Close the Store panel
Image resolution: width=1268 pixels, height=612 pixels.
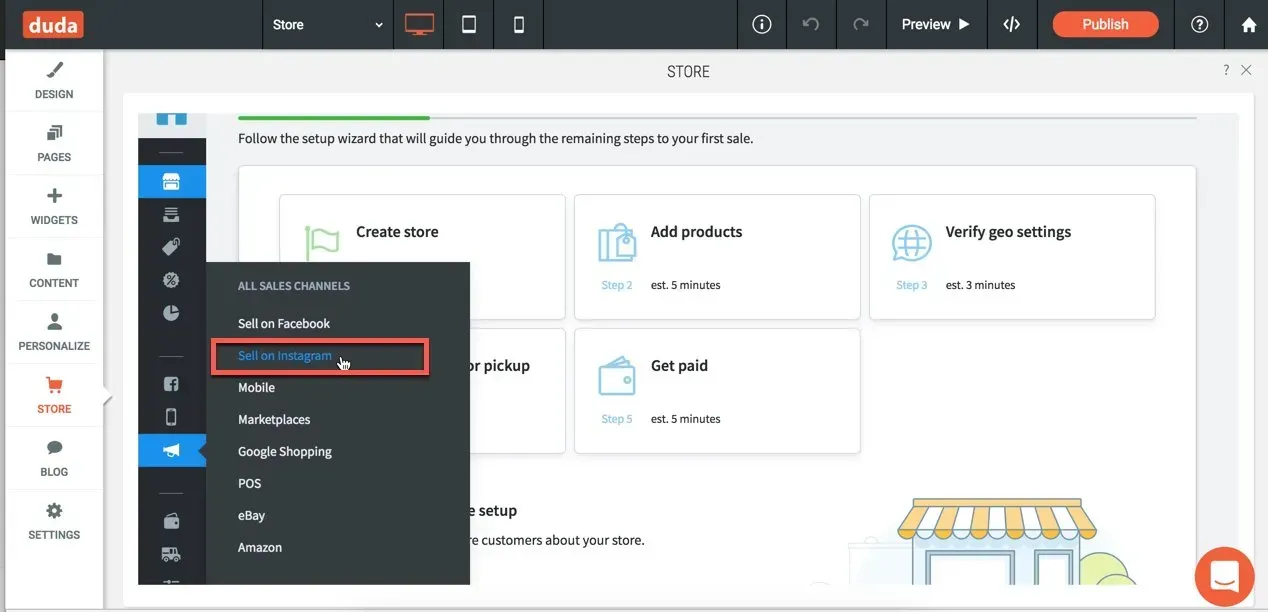(1246, 71)
